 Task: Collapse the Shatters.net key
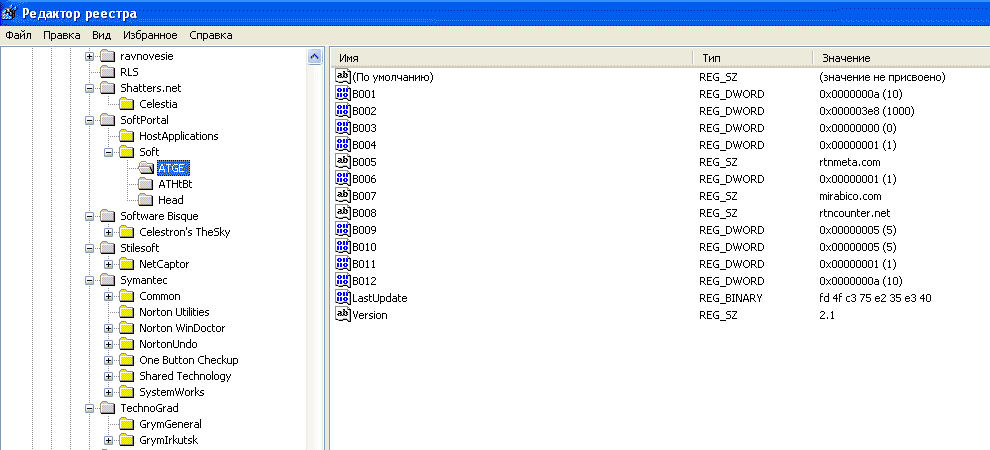(89, 88)
